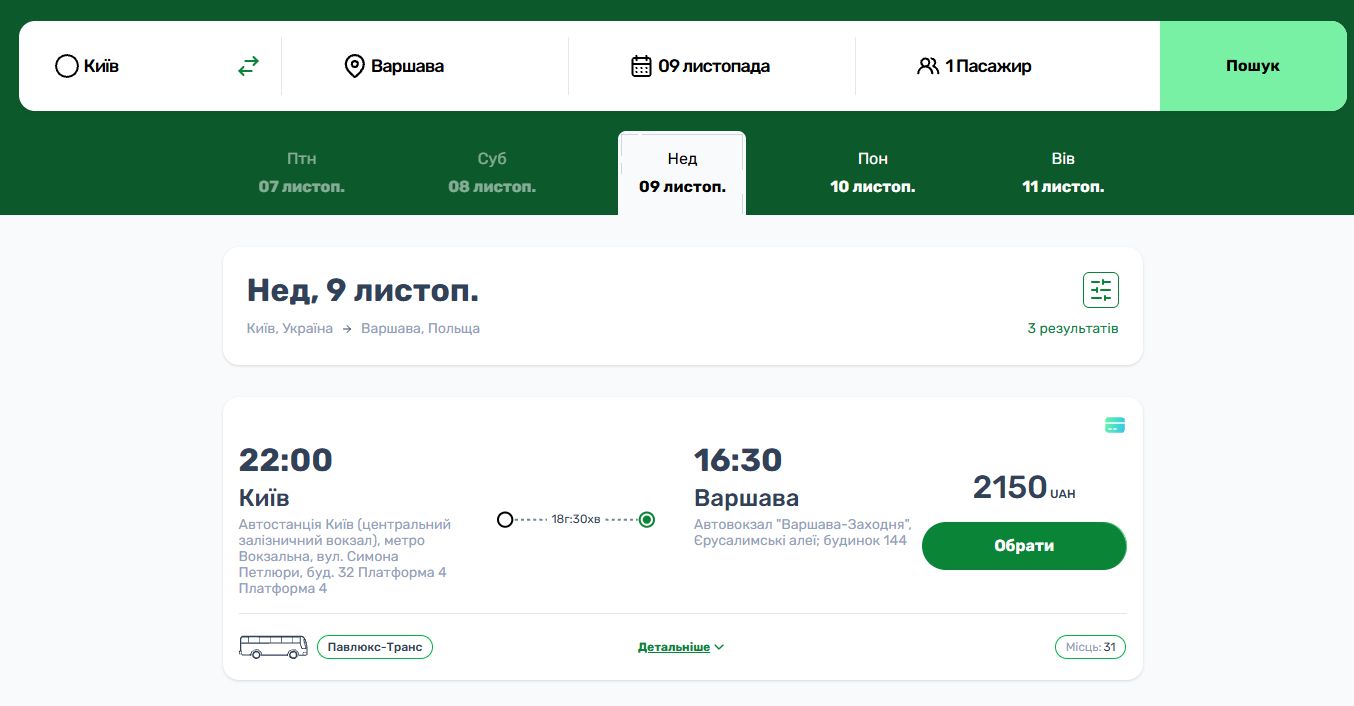Click the card payment icon
This screenshot has width=1354, height=706.
pos(1114,425)
